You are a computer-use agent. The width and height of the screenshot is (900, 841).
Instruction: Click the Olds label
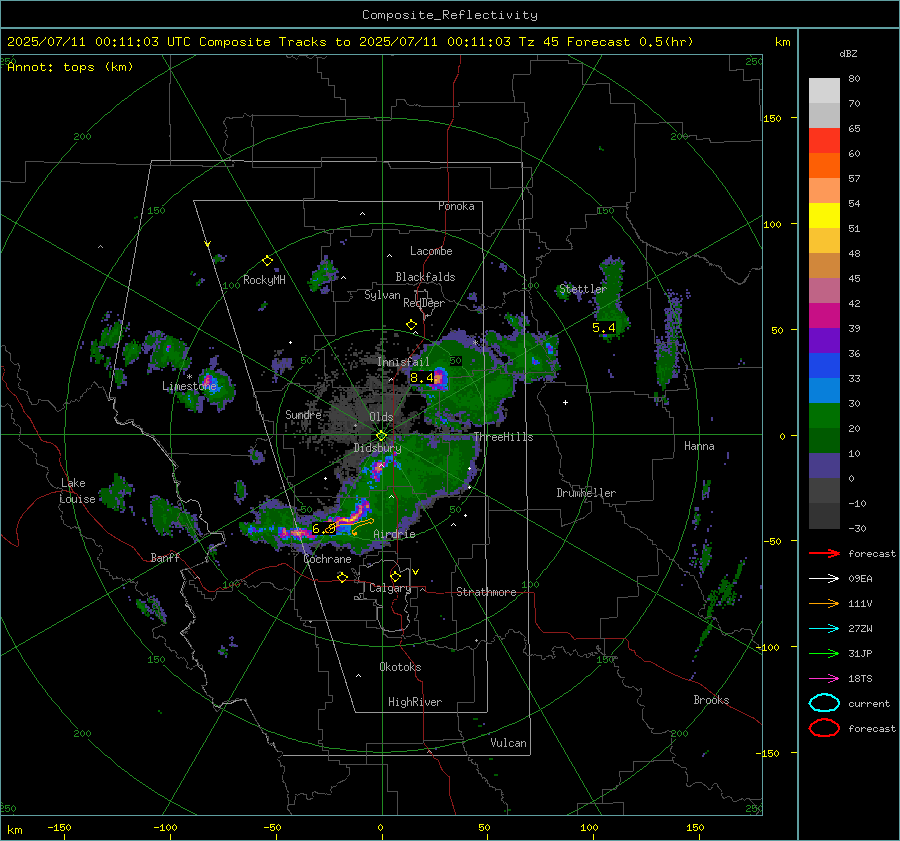[381, 417]
